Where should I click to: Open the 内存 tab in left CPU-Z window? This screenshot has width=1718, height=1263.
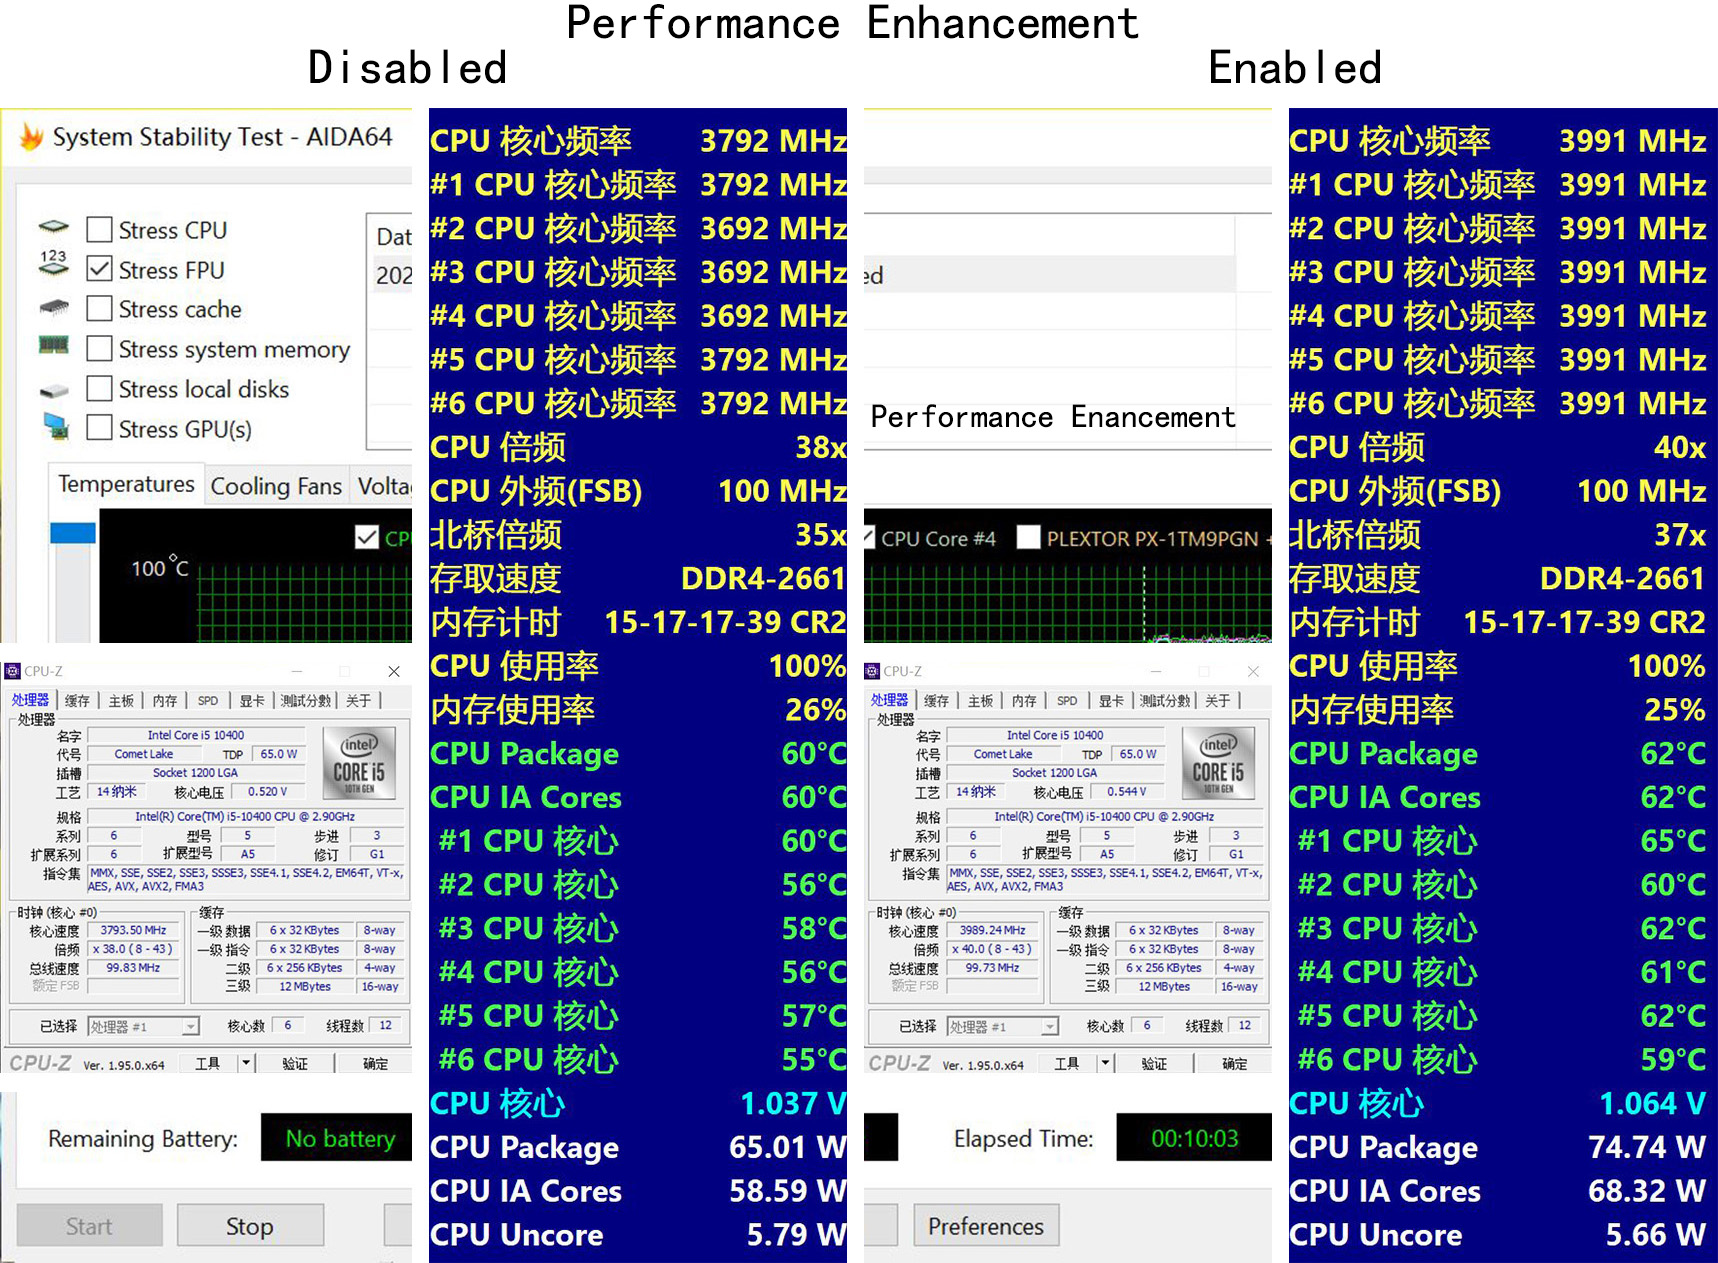coord(165,701)
